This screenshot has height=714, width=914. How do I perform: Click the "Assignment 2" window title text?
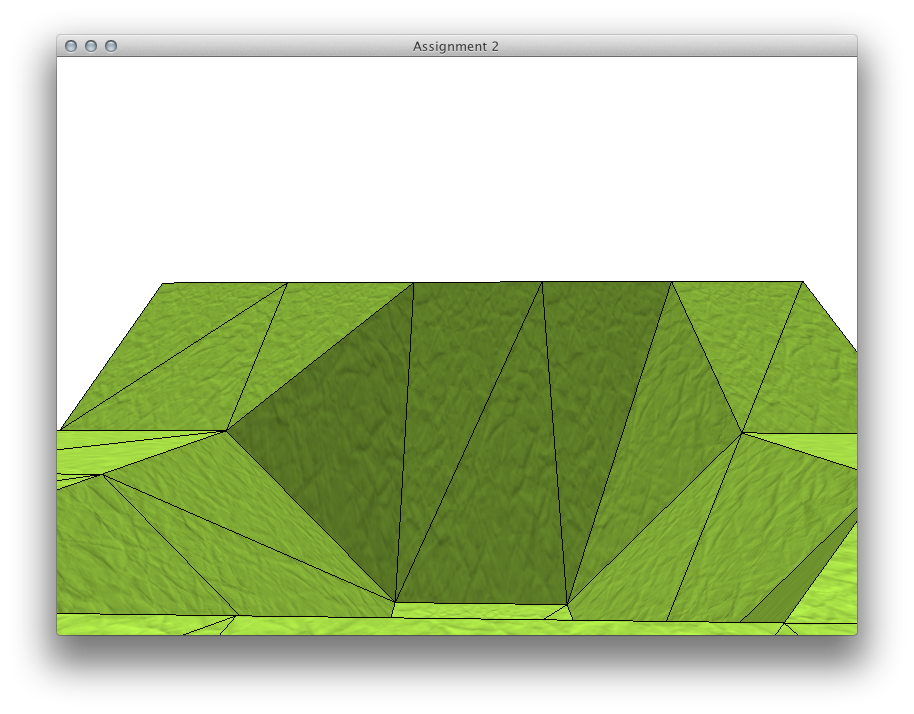pyautogui.click(x=456, y=46)
